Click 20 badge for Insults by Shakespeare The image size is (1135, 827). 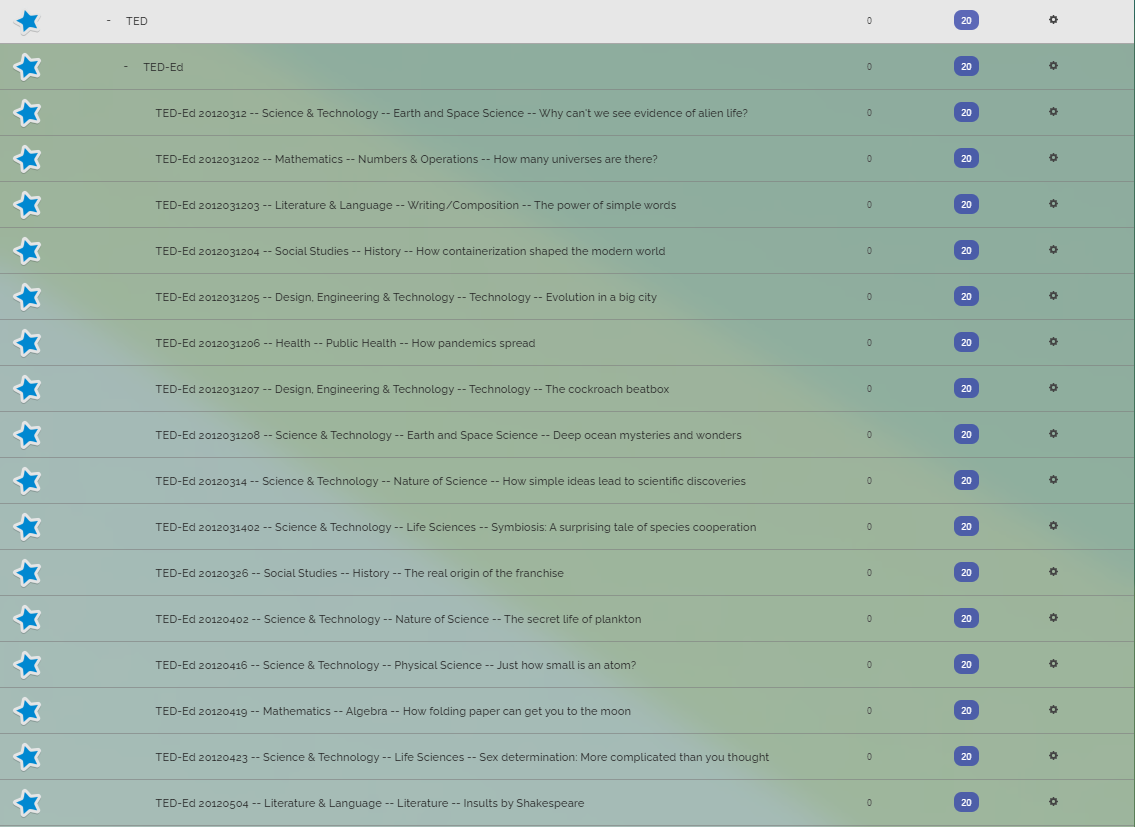[x=966, y=802]
